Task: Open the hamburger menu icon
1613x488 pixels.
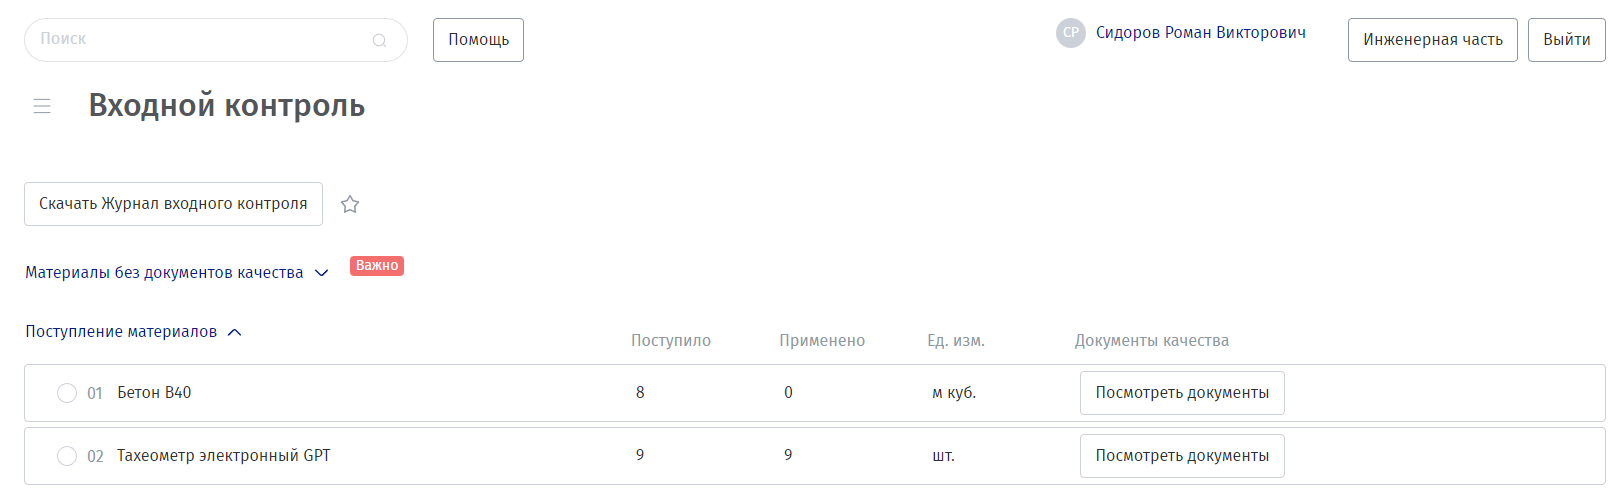Action: pyautogui.click(x=42, y=106)
